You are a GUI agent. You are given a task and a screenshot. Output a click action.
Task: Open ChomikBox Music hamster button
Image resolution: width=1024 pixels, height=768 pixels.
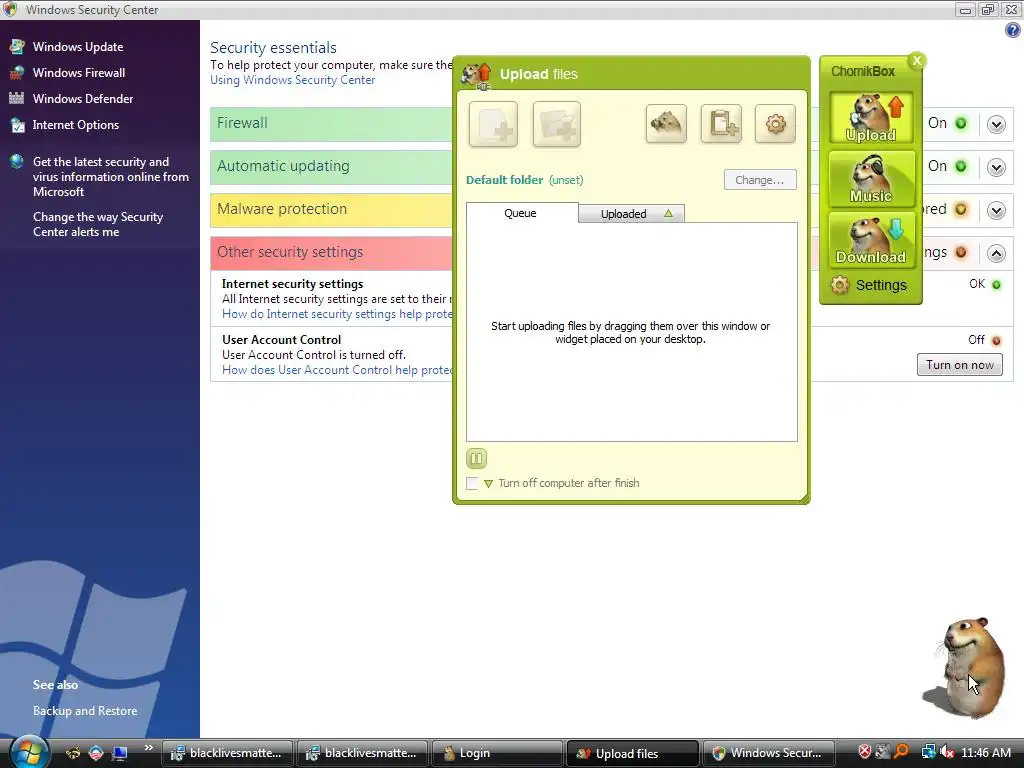click(x=871, y=180)
